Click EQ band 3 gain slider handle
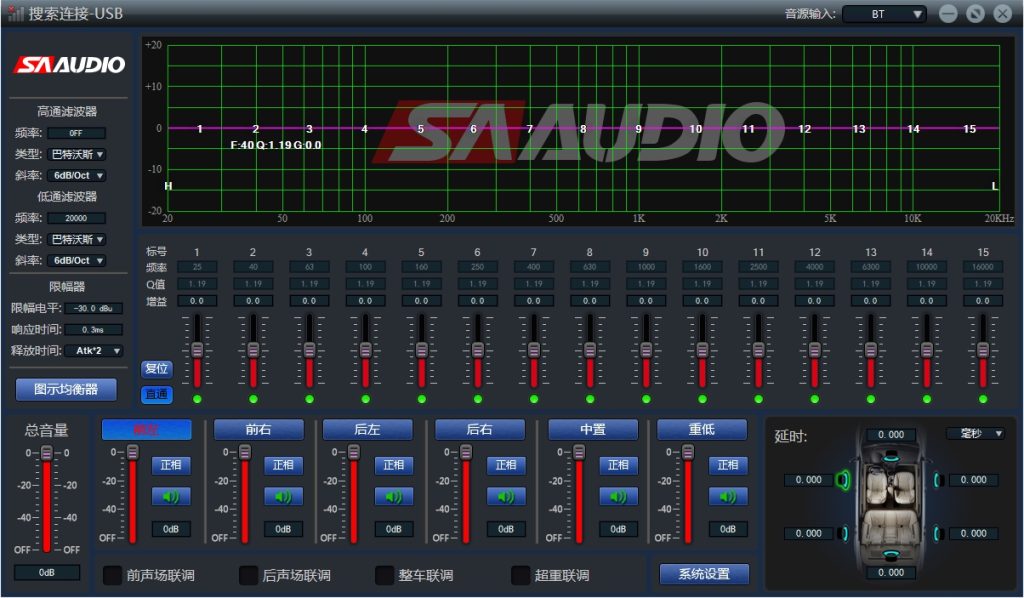Screen dimensions: 1024x598 coord(310,349)
